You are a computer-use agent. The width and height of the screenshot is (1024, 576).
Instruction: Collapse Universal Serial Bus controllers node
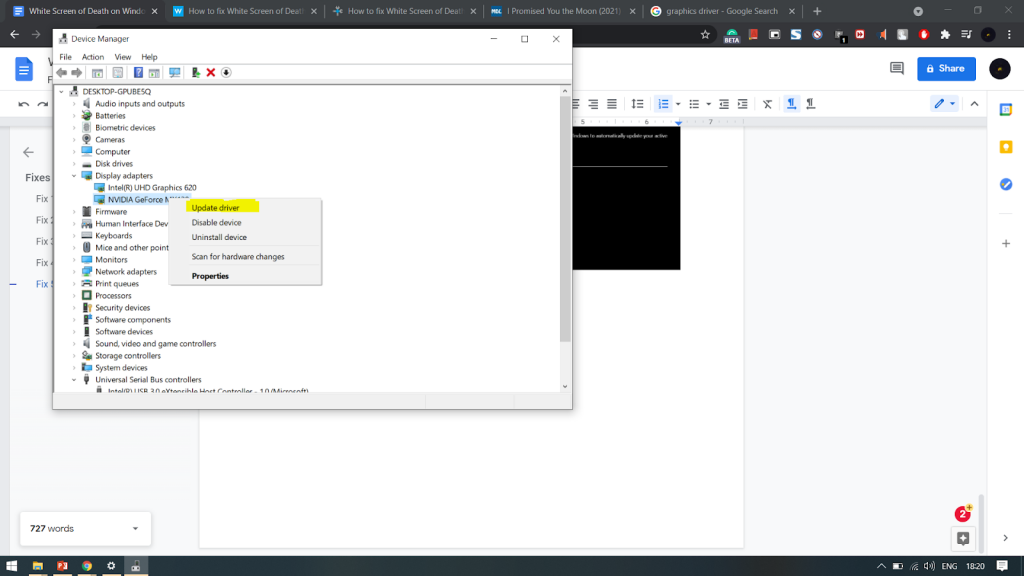point(74,379)
